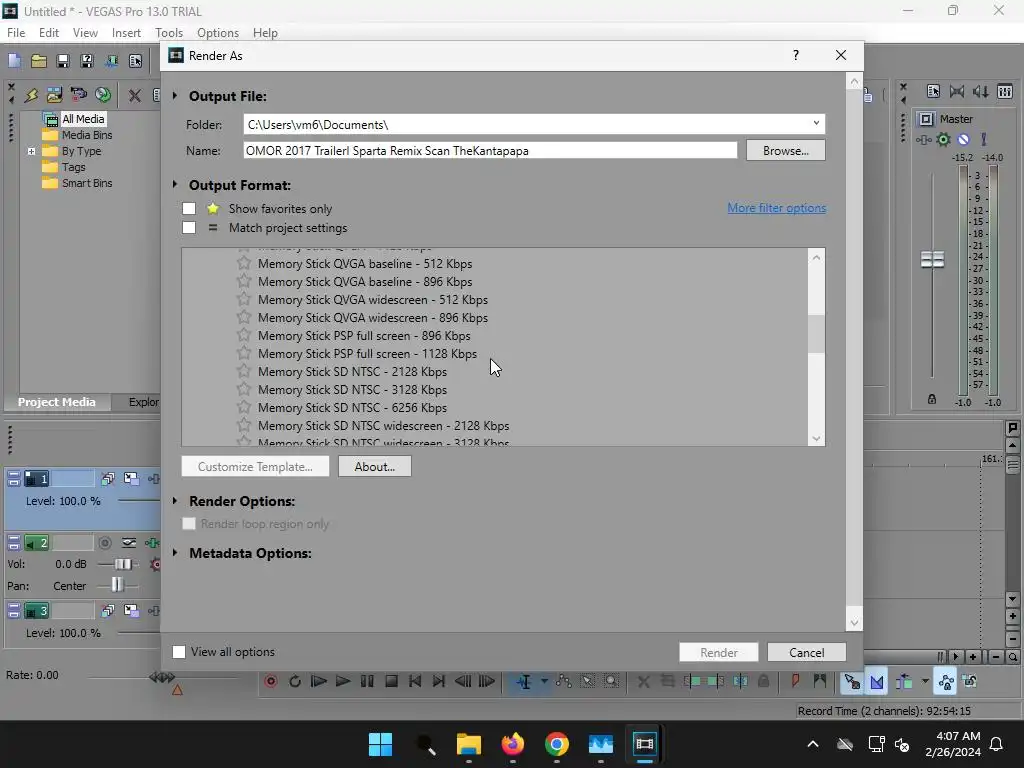Click the About... button
1024x768 pixels.
[x=374, y=466]
